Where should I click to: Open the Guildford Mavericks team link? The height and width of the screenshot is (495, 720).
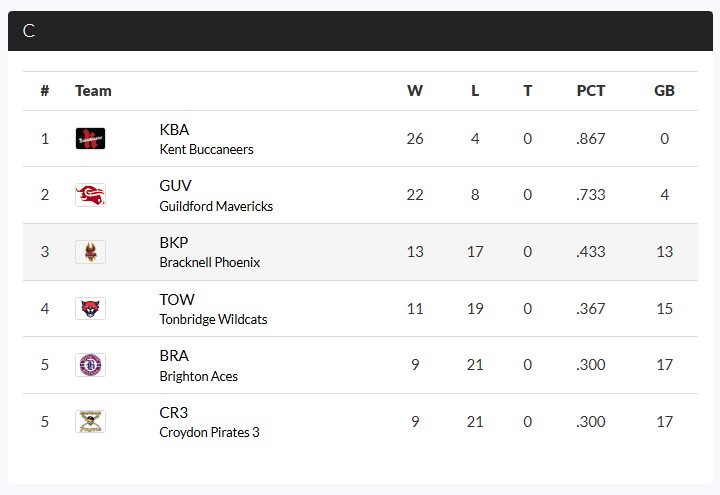pyautogui.click(x=216, y=206)
